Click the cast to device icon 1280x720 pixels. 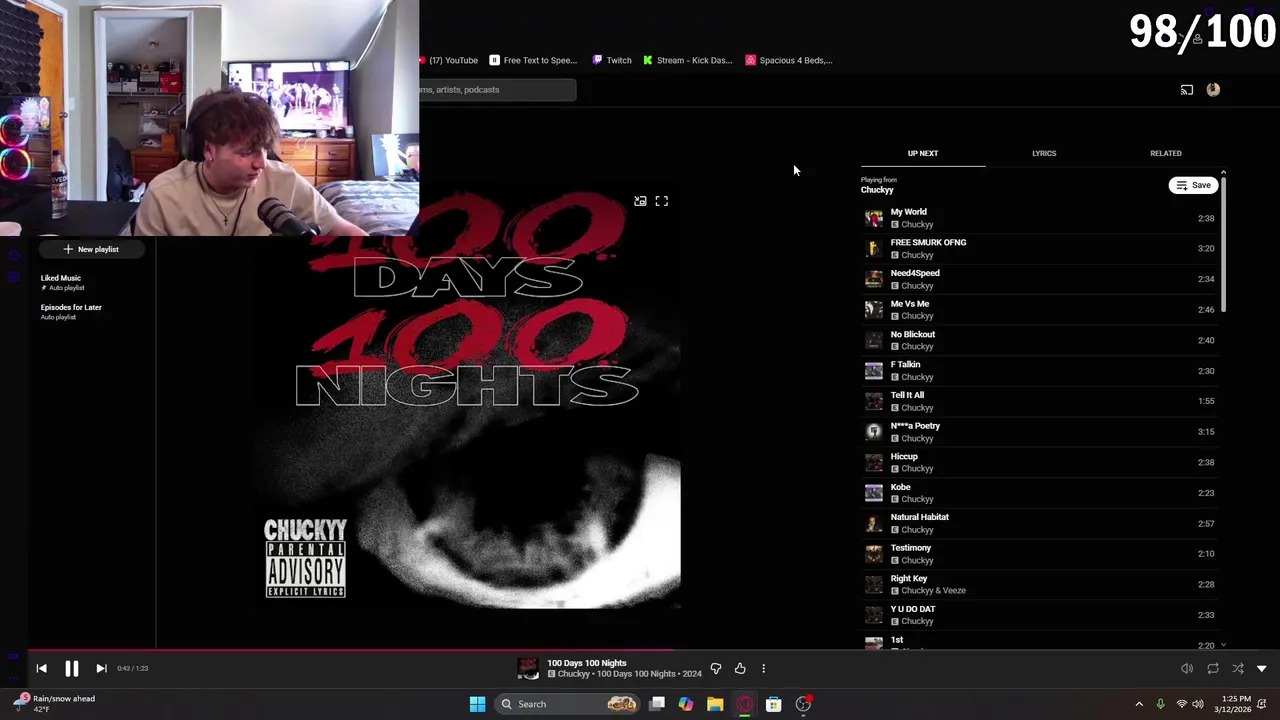pos(1187,90)
